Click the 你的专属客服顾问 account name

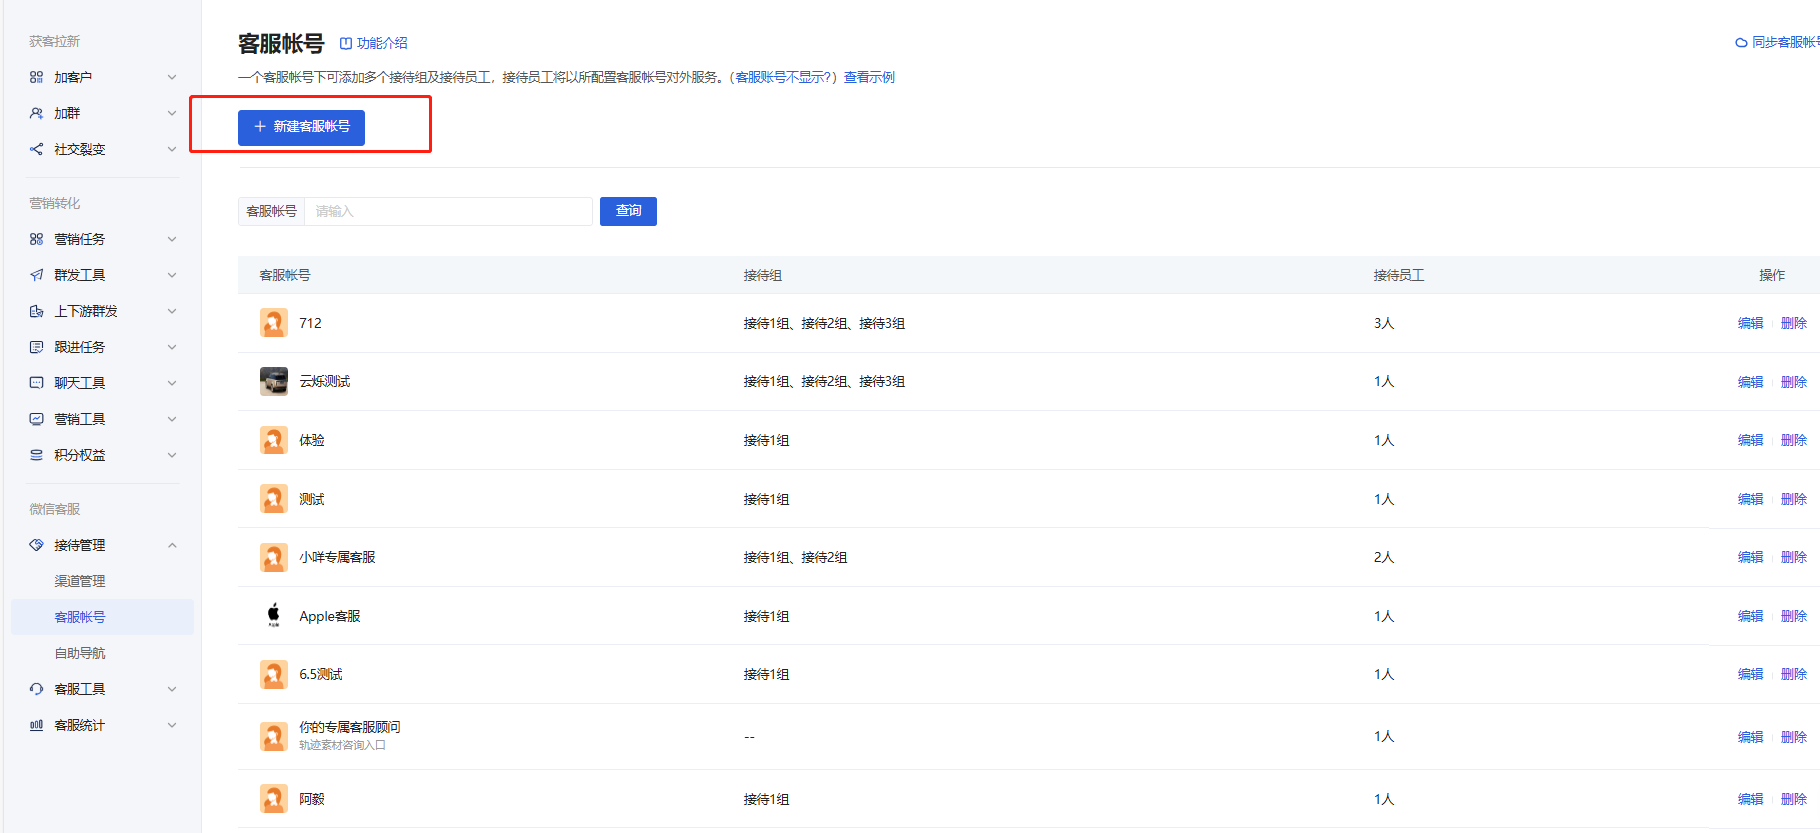click(x=350, y=727)
